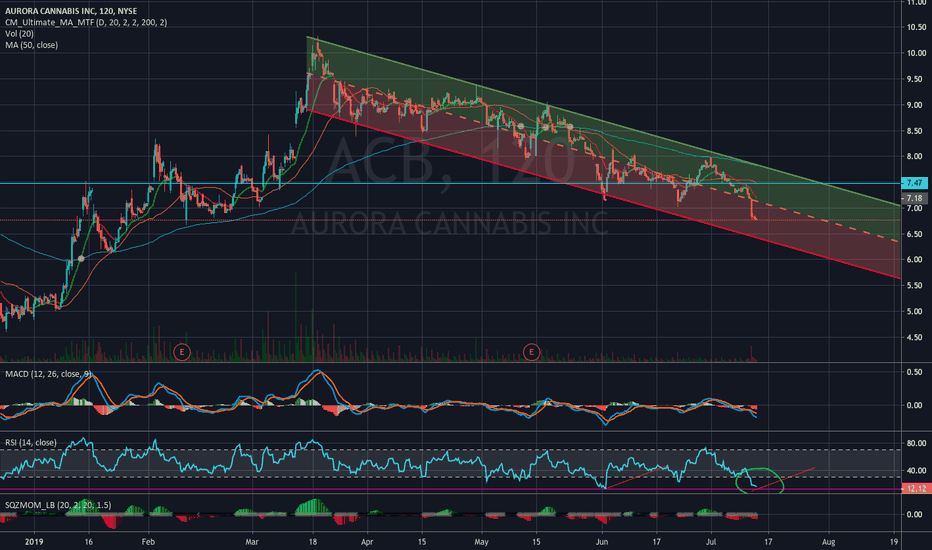Screen dimensions: 932x550
Task: Click the 4.50 price axis label
Action: (917, 337)
